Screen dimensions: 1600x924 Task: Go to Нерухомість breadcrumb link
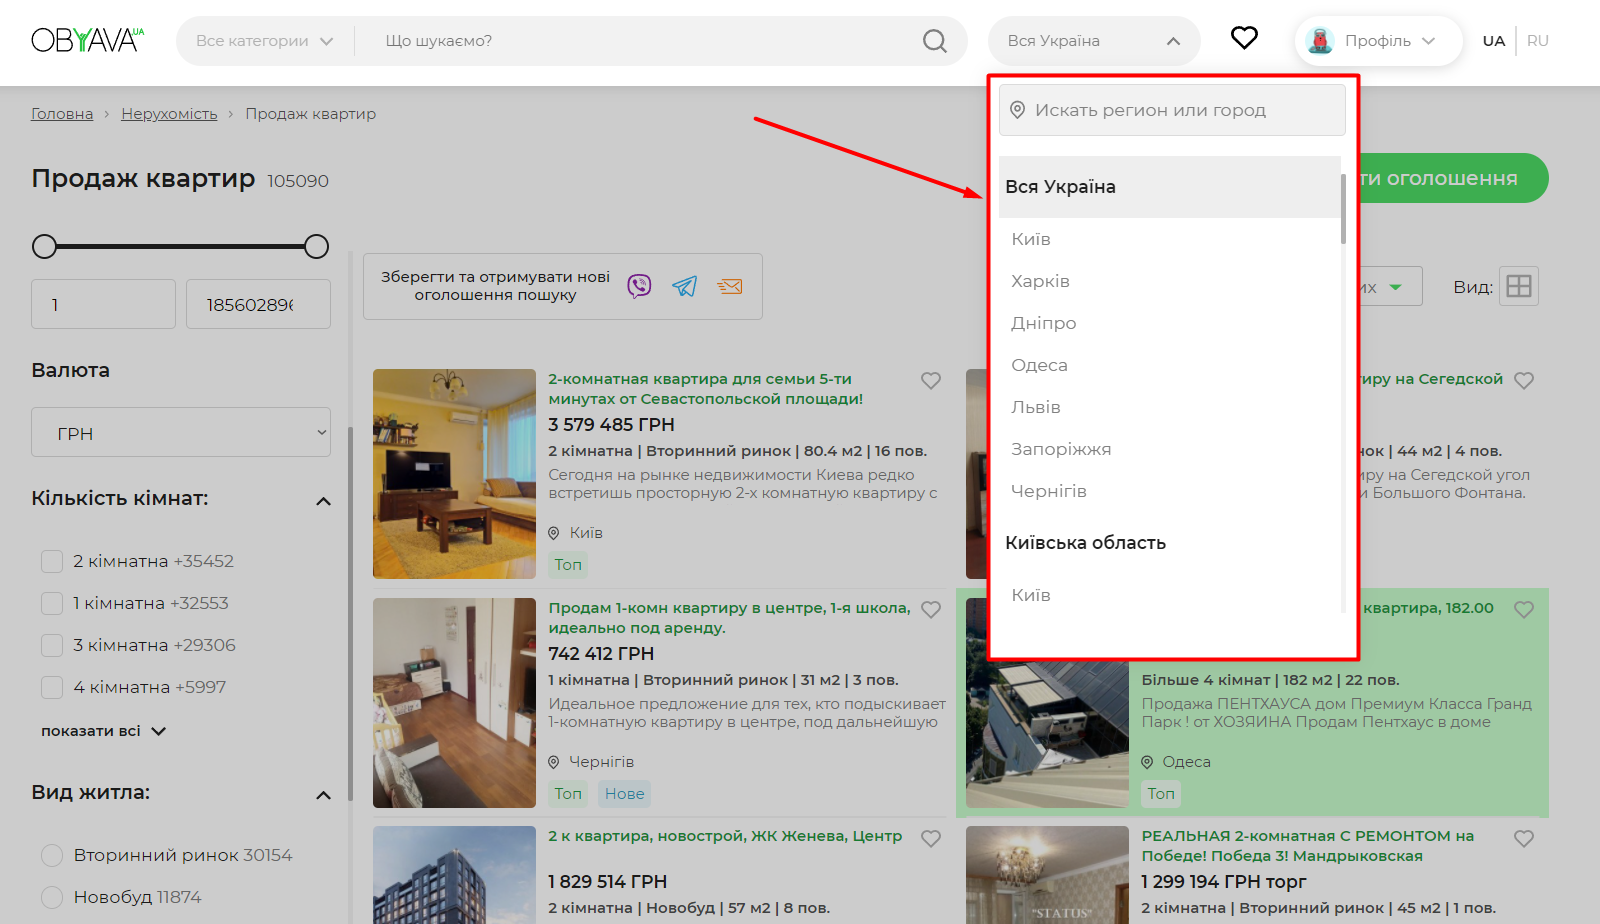[x=169, y=114]
